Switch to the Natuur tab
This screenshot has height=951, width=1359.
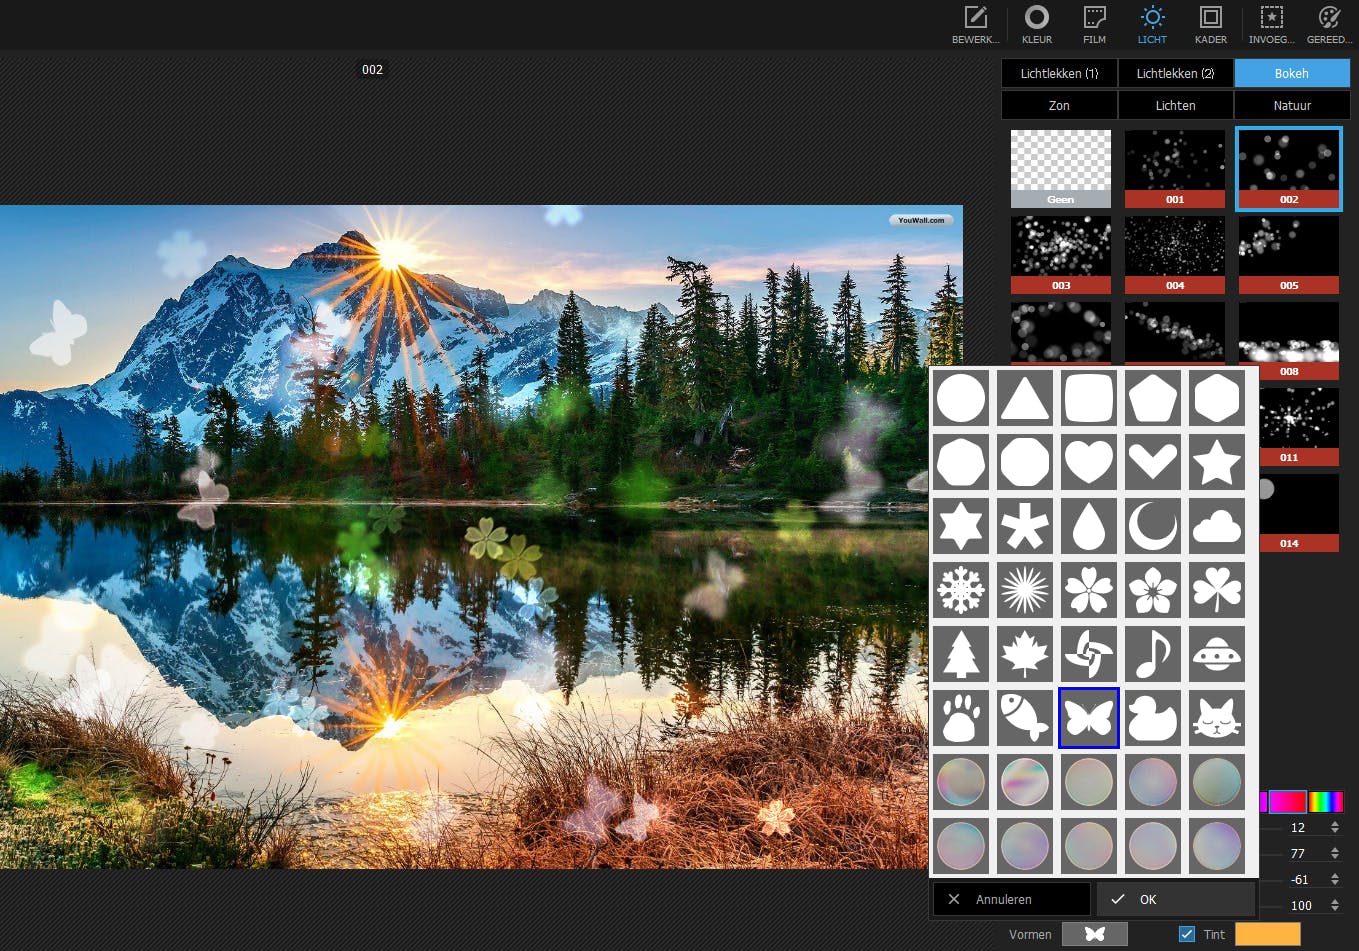click(x=1292, y=105)
